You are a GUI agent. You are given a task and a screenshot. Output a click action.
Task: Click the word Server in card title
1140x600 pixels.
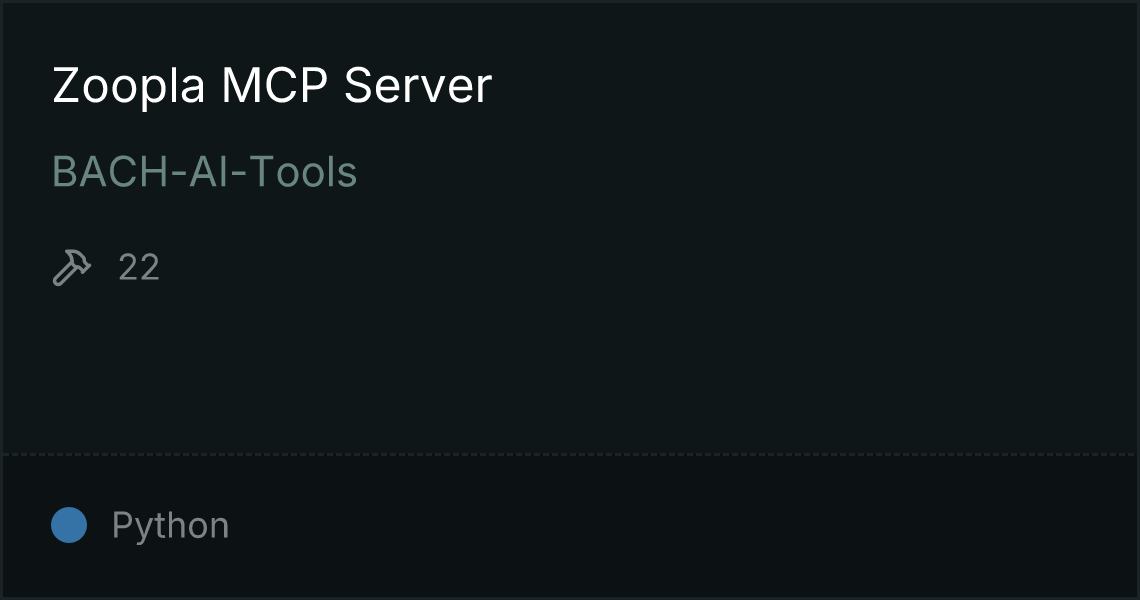click(418, 85)
